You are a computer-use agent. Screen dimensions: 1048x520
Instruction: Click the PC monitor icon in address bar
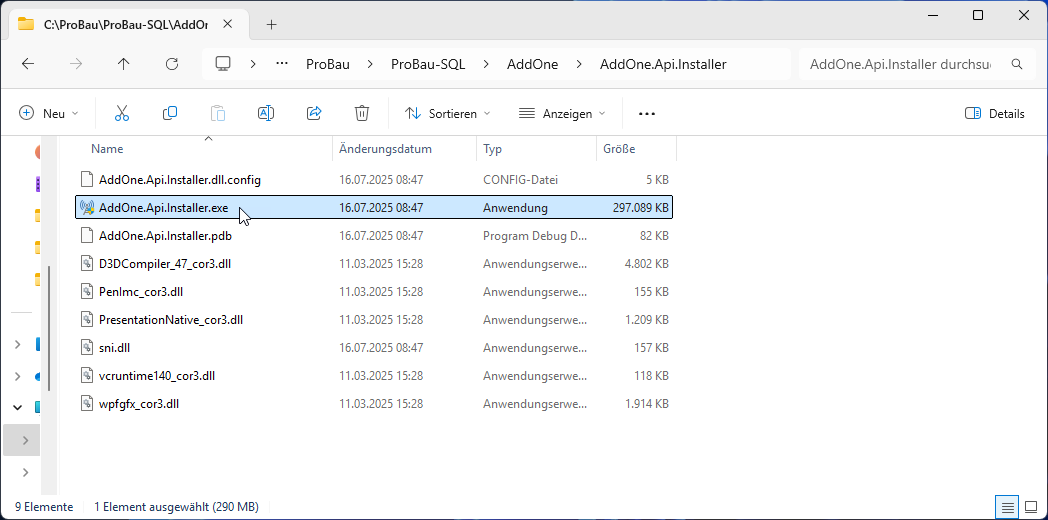pos(223,63)
